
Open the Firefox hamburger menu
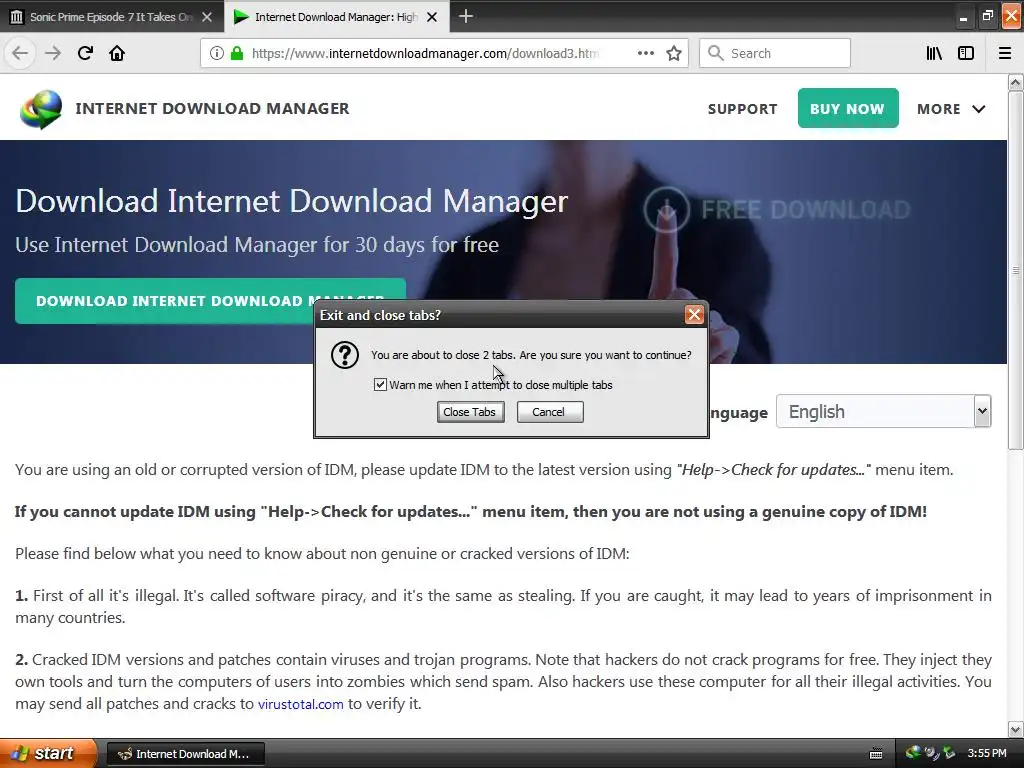1004,53
